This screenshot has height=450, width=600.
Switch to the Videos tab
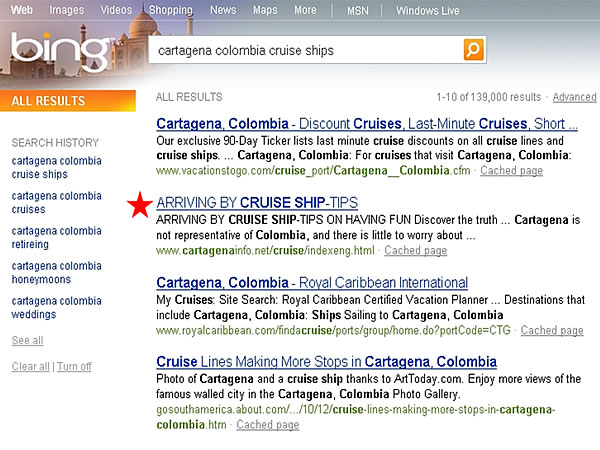pos(116,10)
